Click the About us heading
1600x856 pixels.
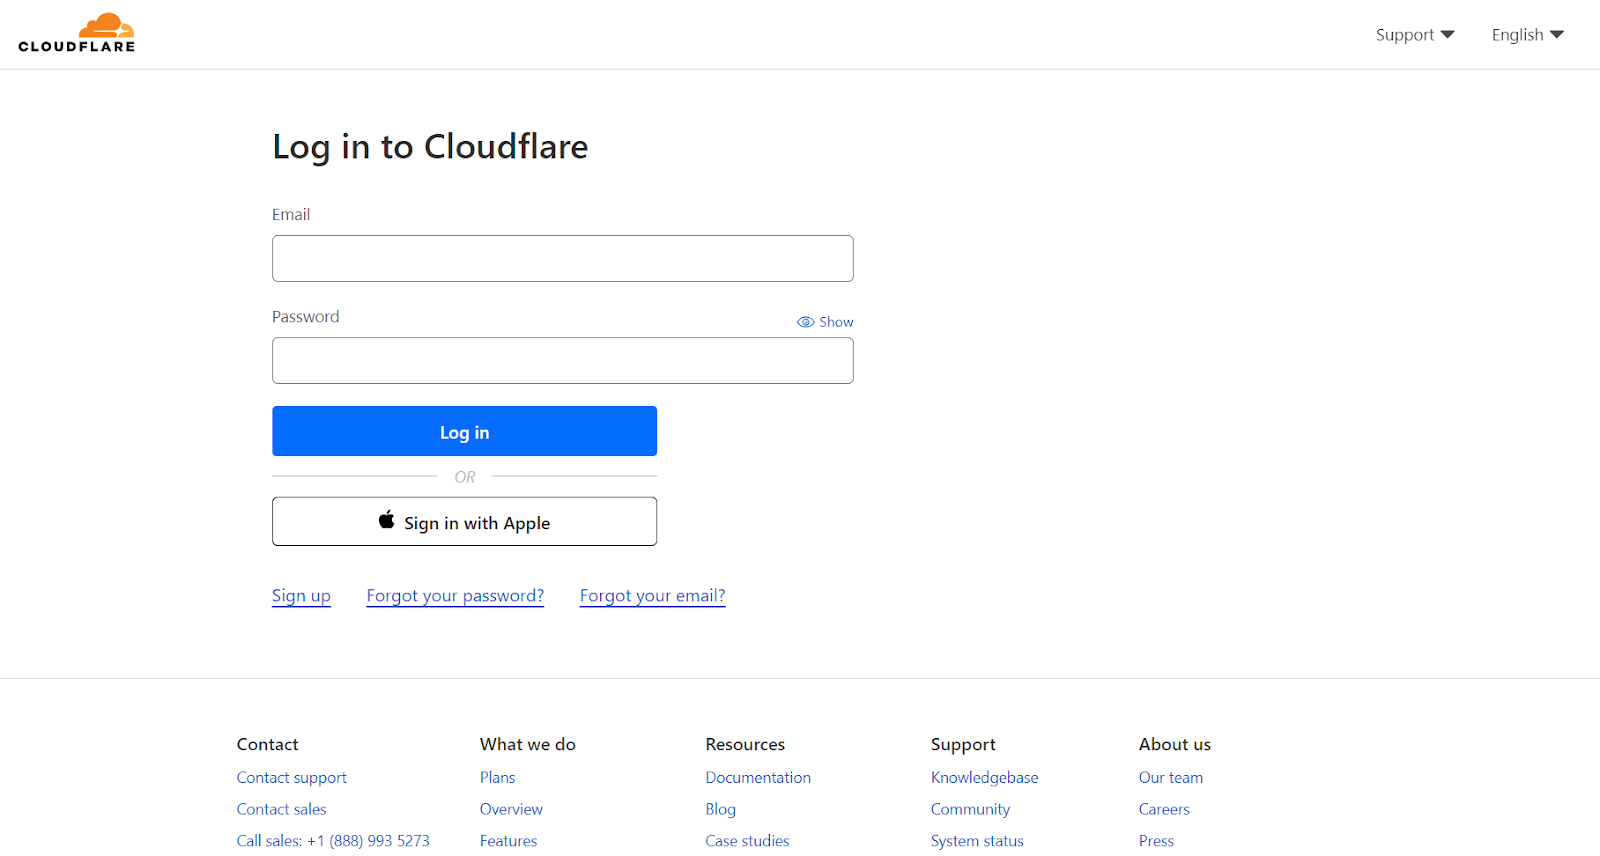(x=1175, y=745)
